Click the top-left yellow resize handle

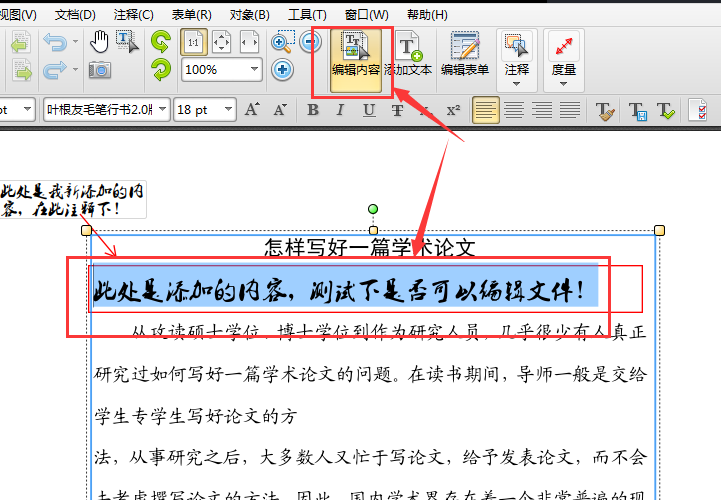pyautogui.click(x=86, y=230)
